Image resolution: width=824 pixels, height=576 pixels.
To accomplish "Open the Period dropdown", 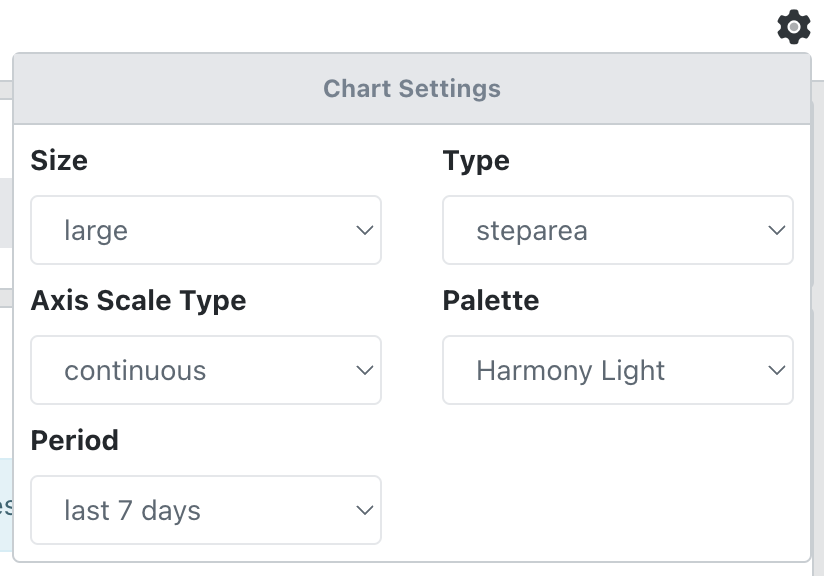I will 205,510.
